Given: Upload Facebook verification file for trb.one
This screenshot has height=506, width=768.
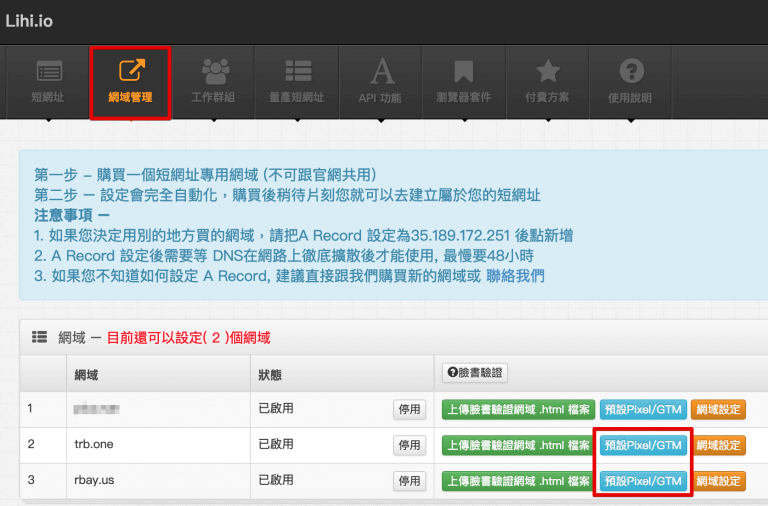Looking at the screenshot, I should tap(518, 445).
